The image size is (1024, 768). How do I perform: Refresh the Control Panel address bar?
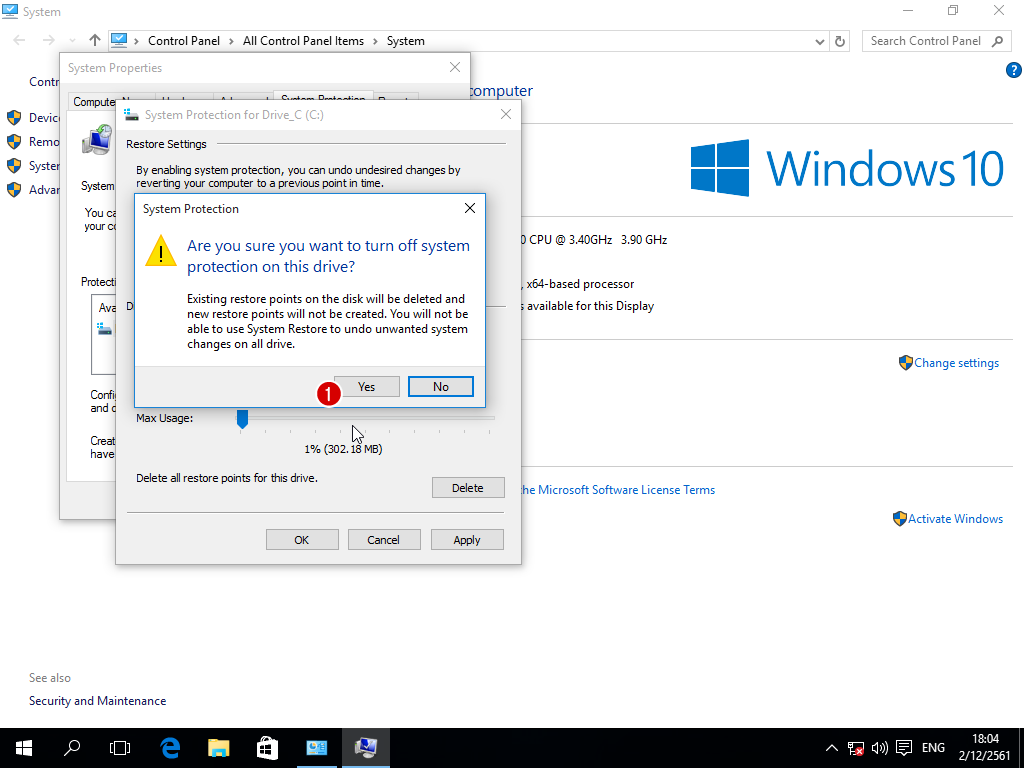click(x=840, y=41)
